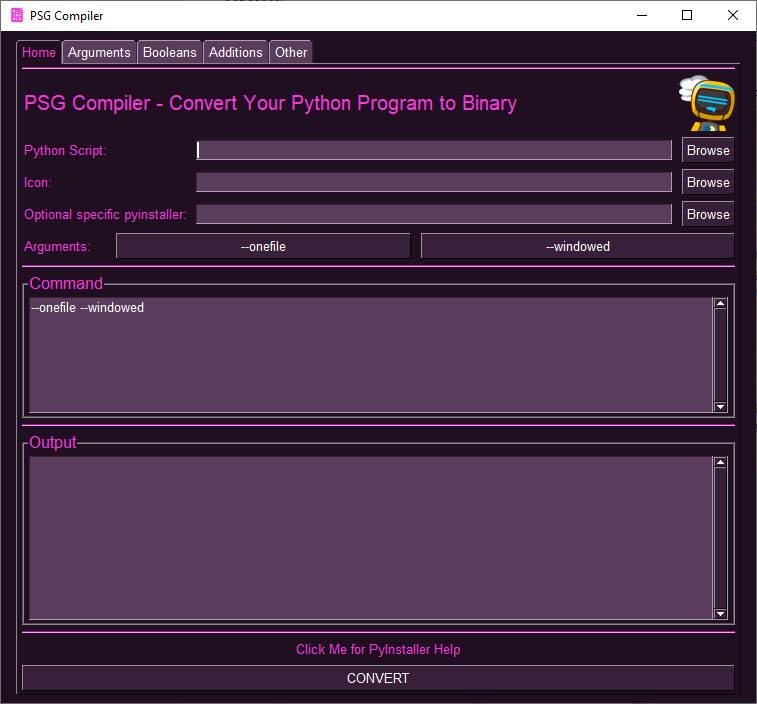
Task: Browse for an Icon file
Action: pyautogui.click(x=708, y=182)
